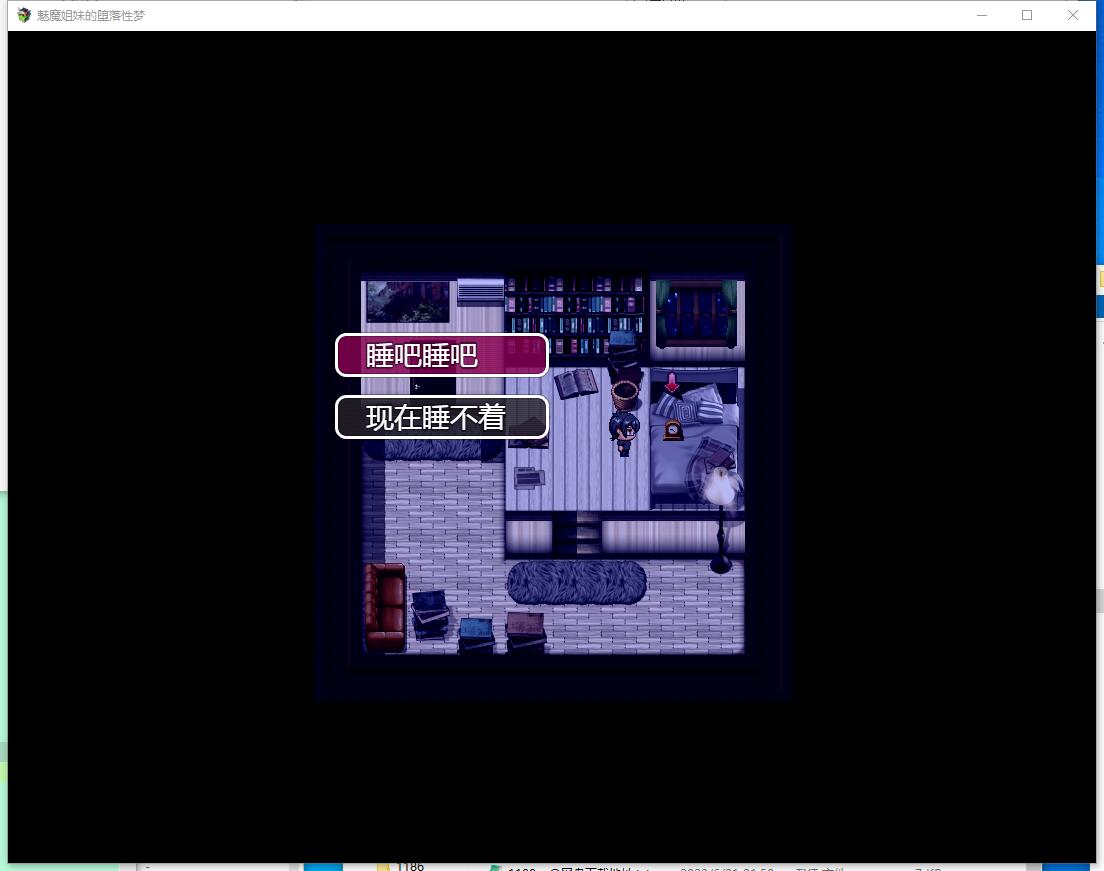Click the dark-haired player character
1104x871 pixels.
pyautogui.click(x=623, y=435)
